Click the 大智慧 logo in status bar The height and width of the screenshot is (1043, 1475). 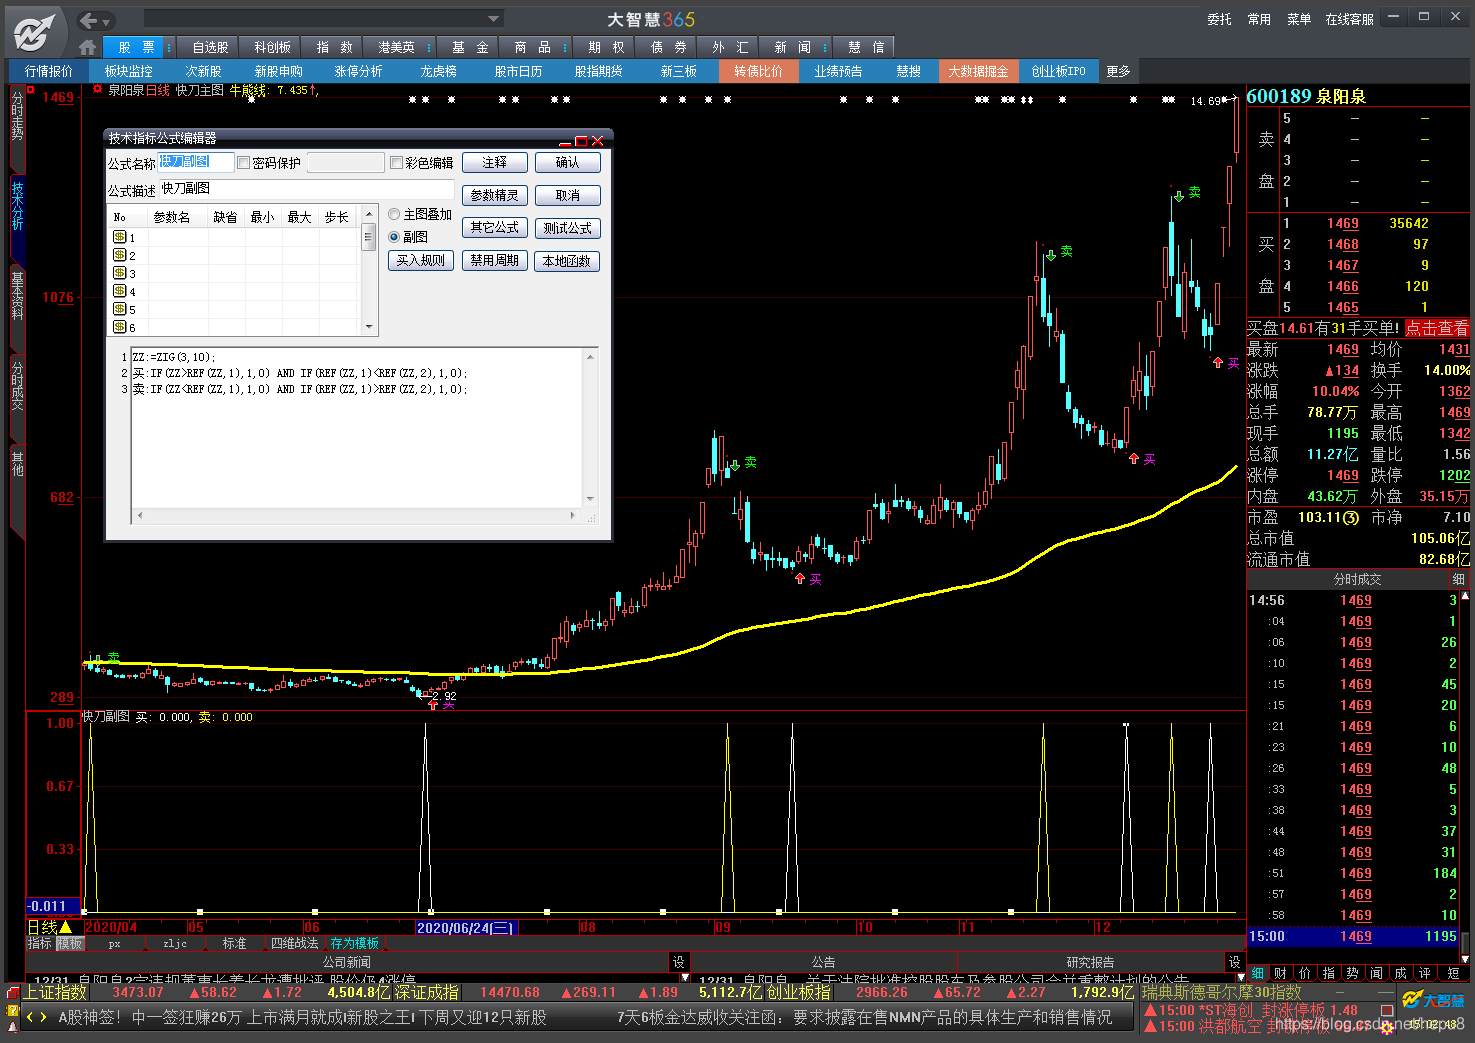1432,1000
